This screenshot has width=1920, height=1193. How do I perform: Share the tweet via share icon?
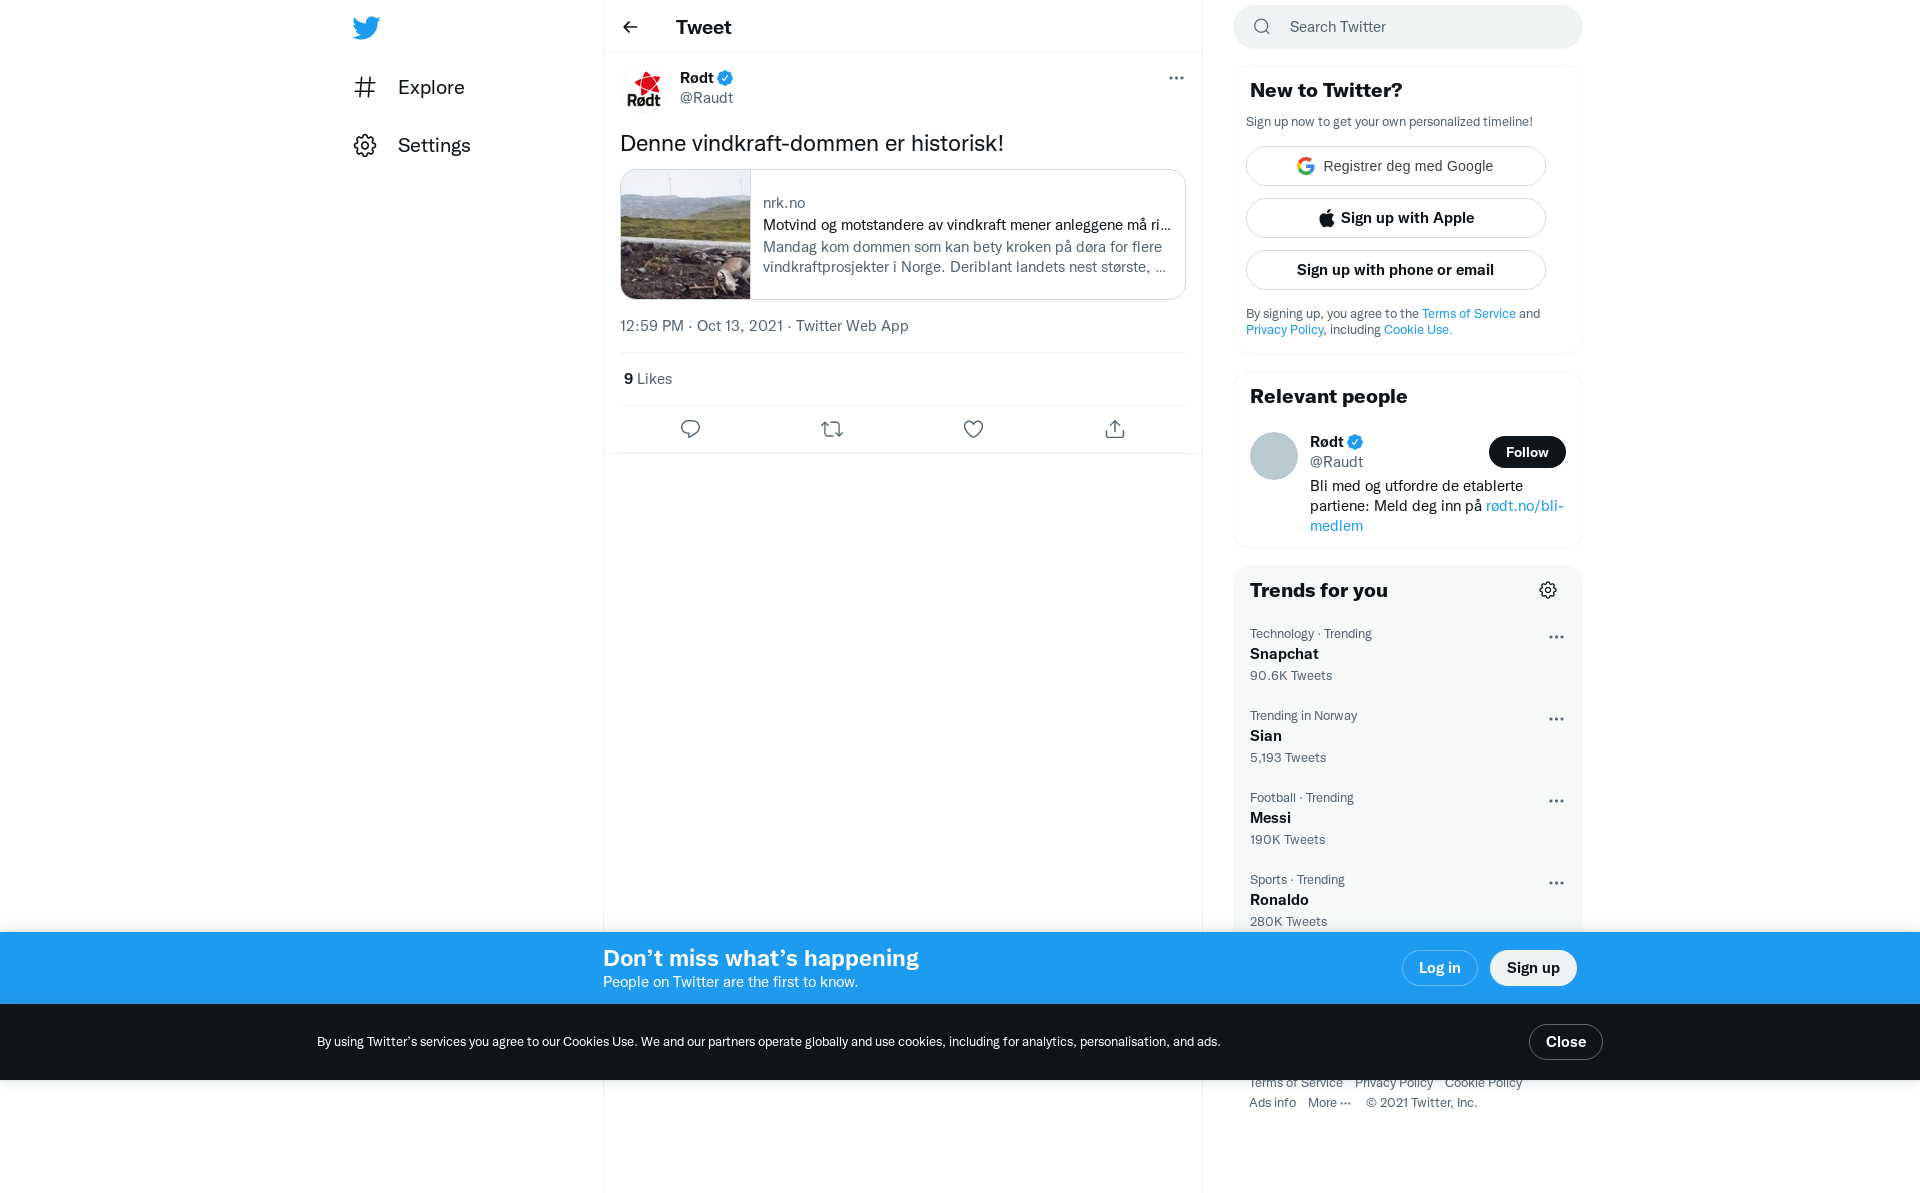tap(1115, 429)
